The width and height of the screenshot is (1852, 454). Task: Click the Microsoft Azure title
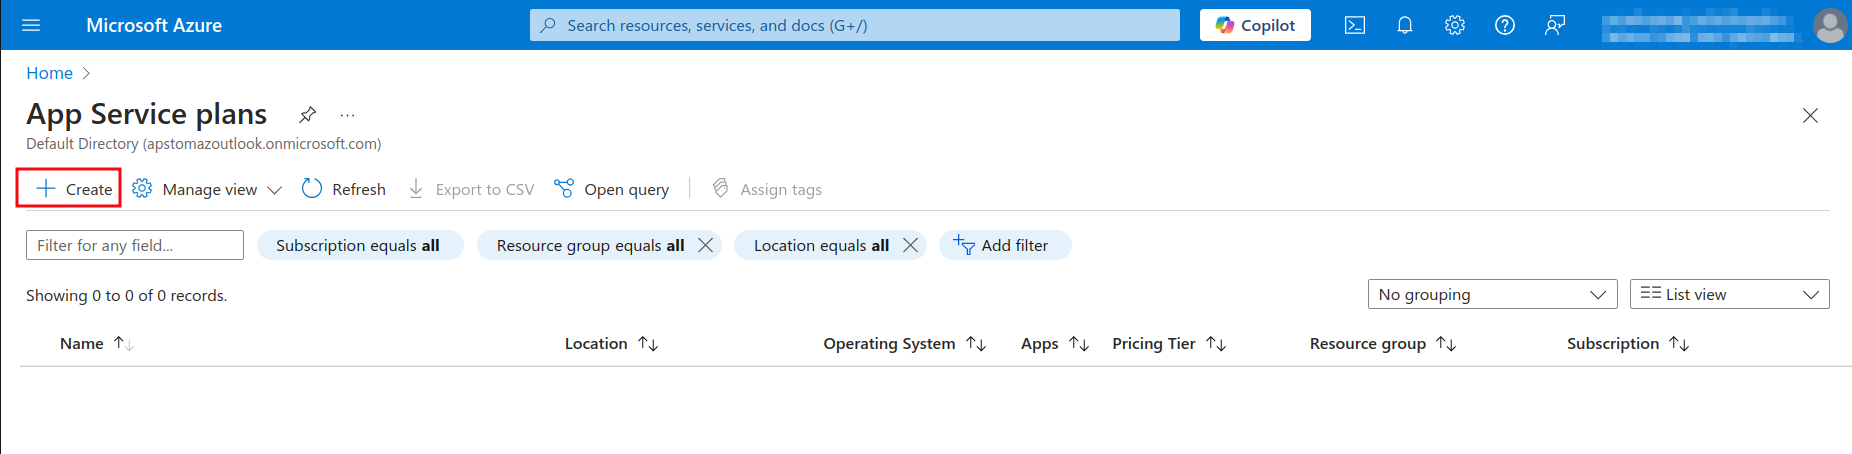point(154,25)
